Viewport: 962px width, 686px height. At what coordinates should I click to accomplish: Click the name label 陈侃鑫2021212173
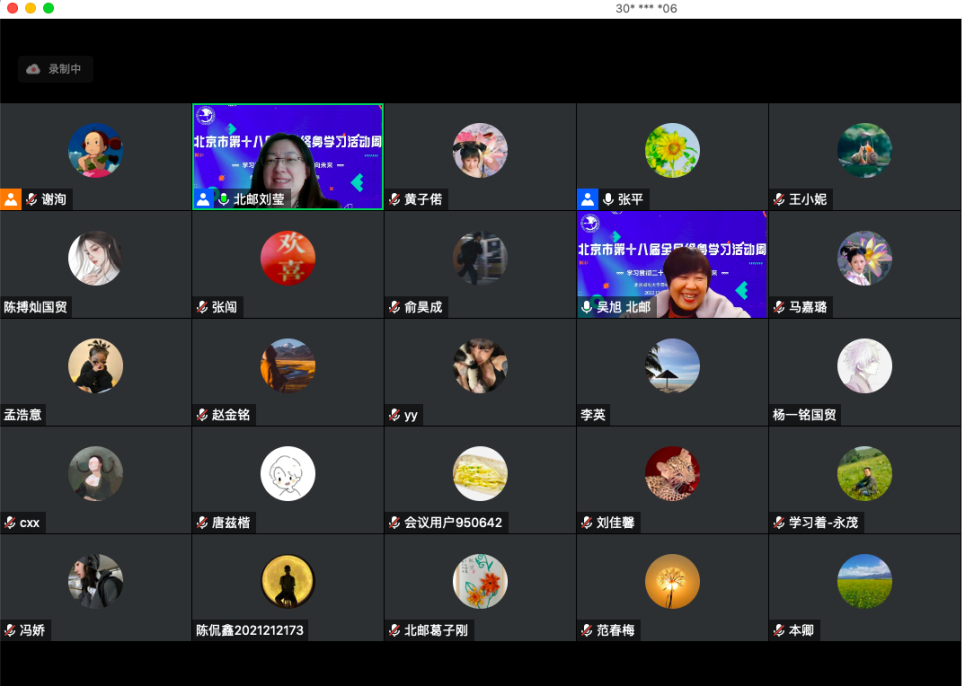click(250, 630)
